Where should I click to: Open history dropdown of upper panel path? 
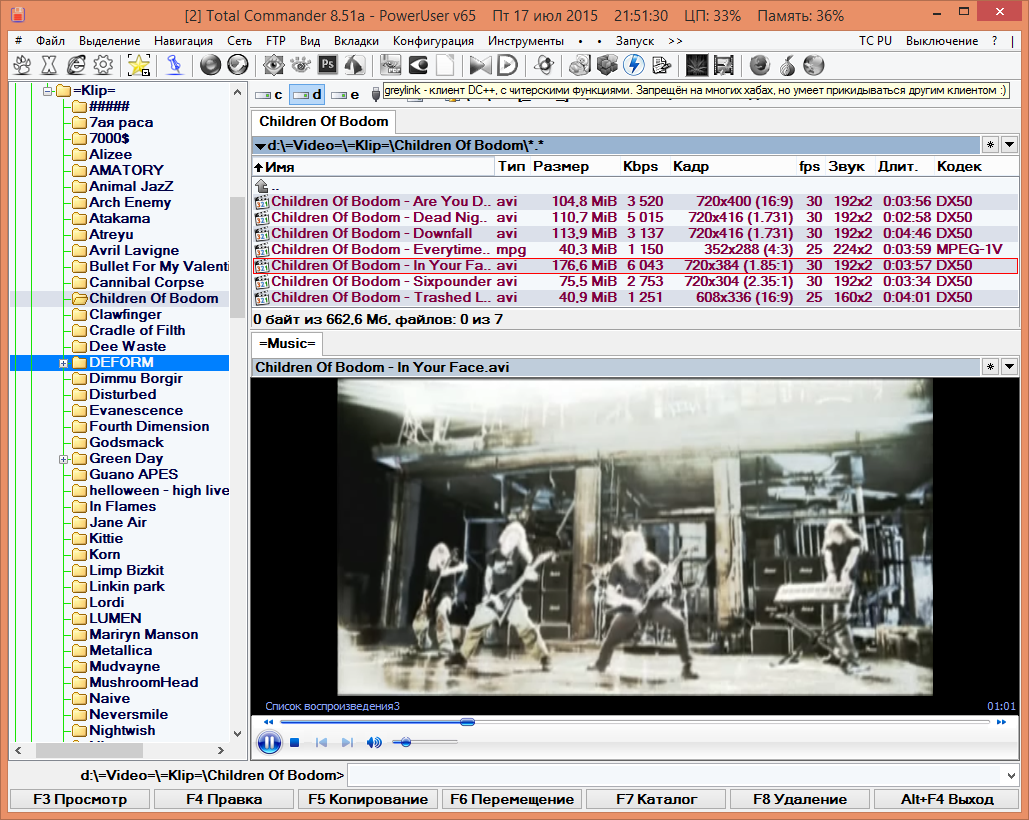[x=1009, y=144]
